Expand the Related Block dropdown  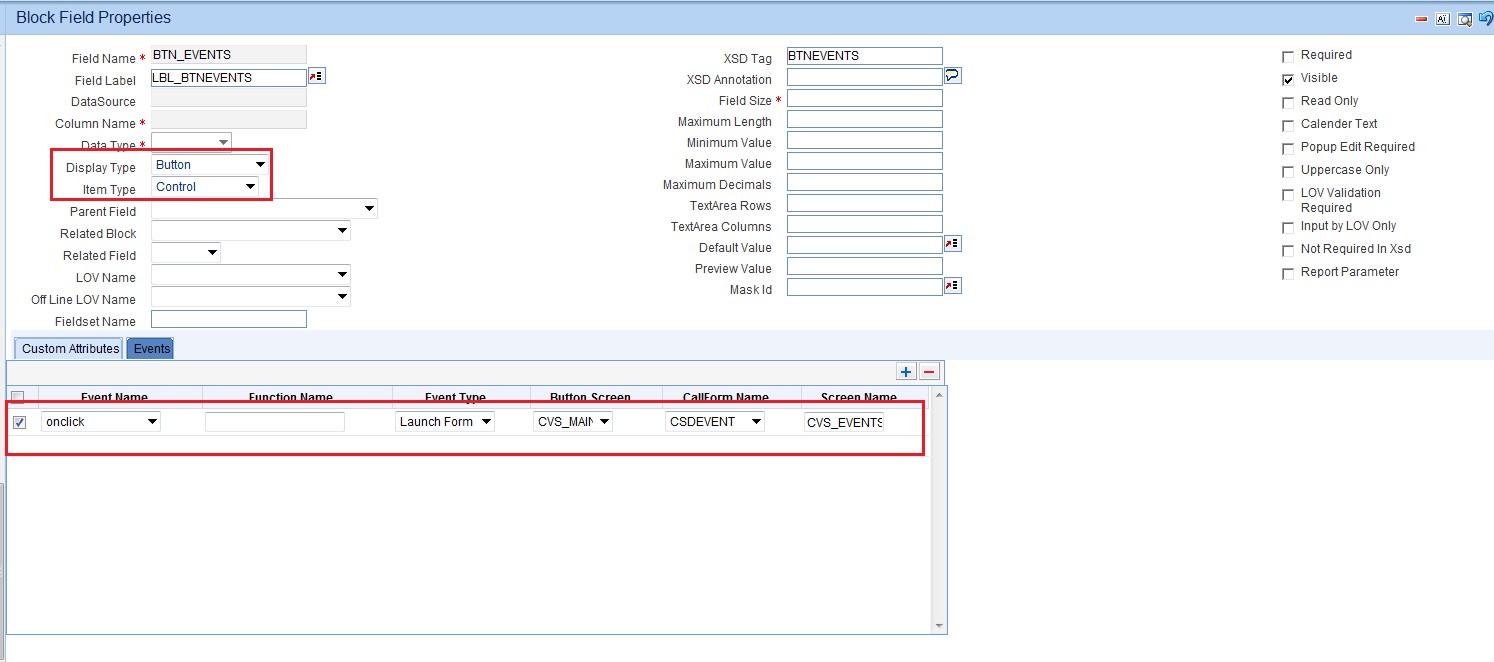tap(251, 232)
